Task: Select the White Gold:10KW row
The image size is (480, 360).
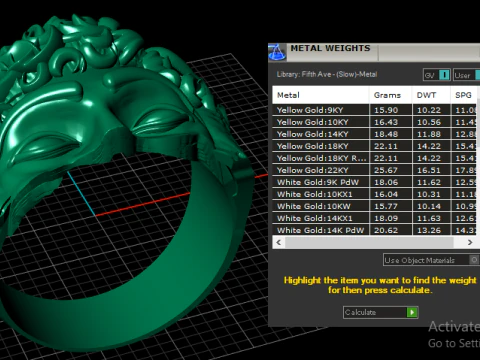Action: click(x=375, y=206)
